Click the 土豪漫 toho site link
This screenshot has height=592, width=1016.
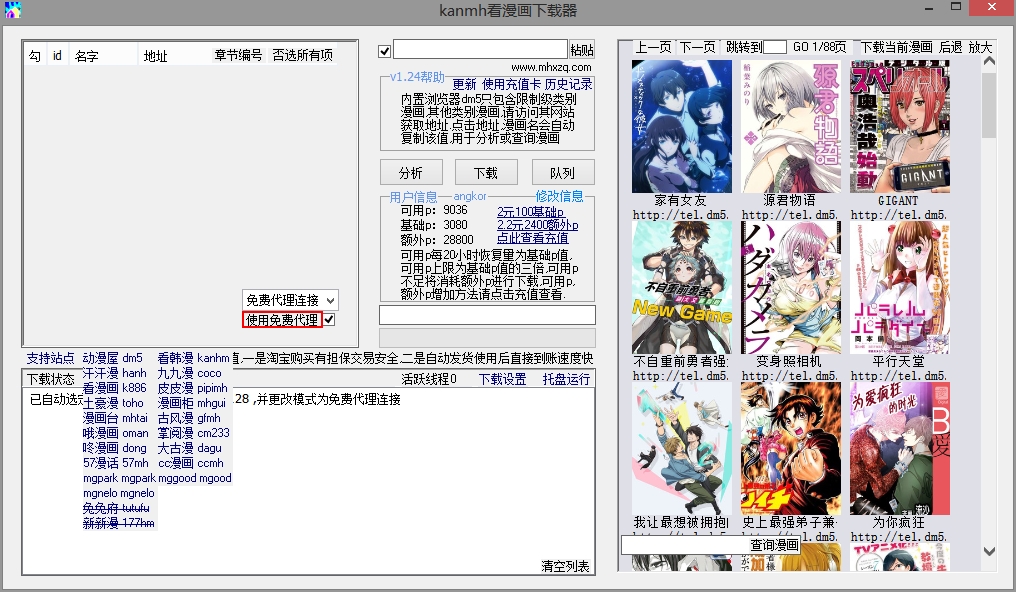coord(113,403)
